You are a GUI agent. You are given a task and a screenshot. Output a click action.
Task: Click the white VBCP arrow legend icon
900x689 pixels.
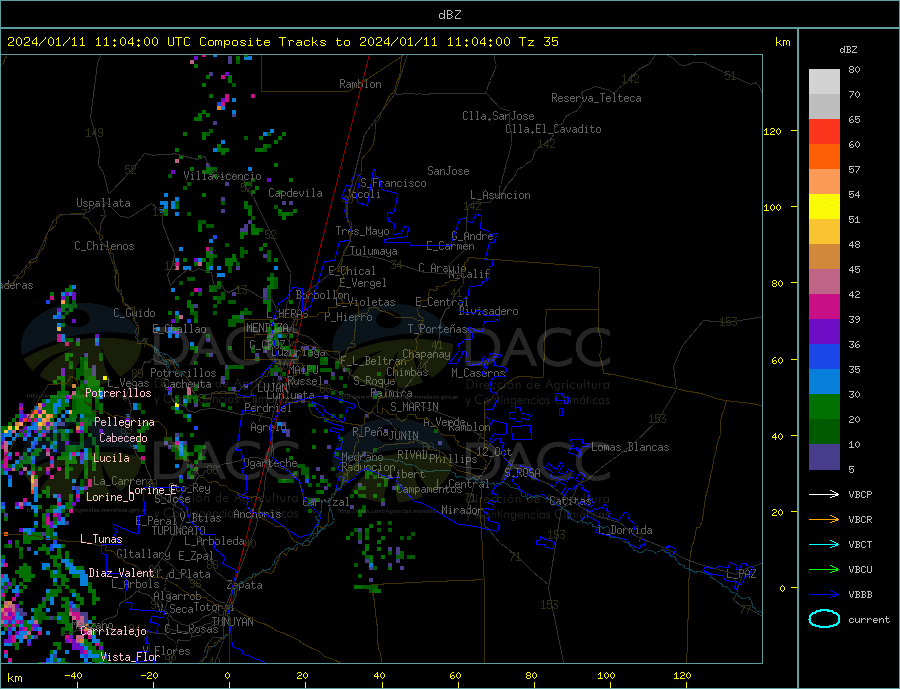[824, 494]
